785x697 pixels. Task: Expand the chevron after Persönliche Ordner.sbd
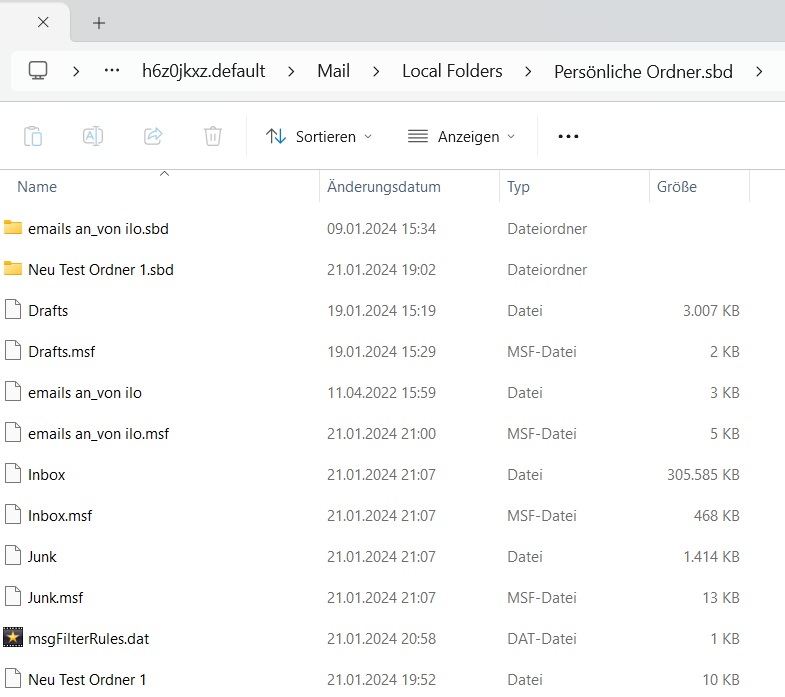click(x=760, y=71)
